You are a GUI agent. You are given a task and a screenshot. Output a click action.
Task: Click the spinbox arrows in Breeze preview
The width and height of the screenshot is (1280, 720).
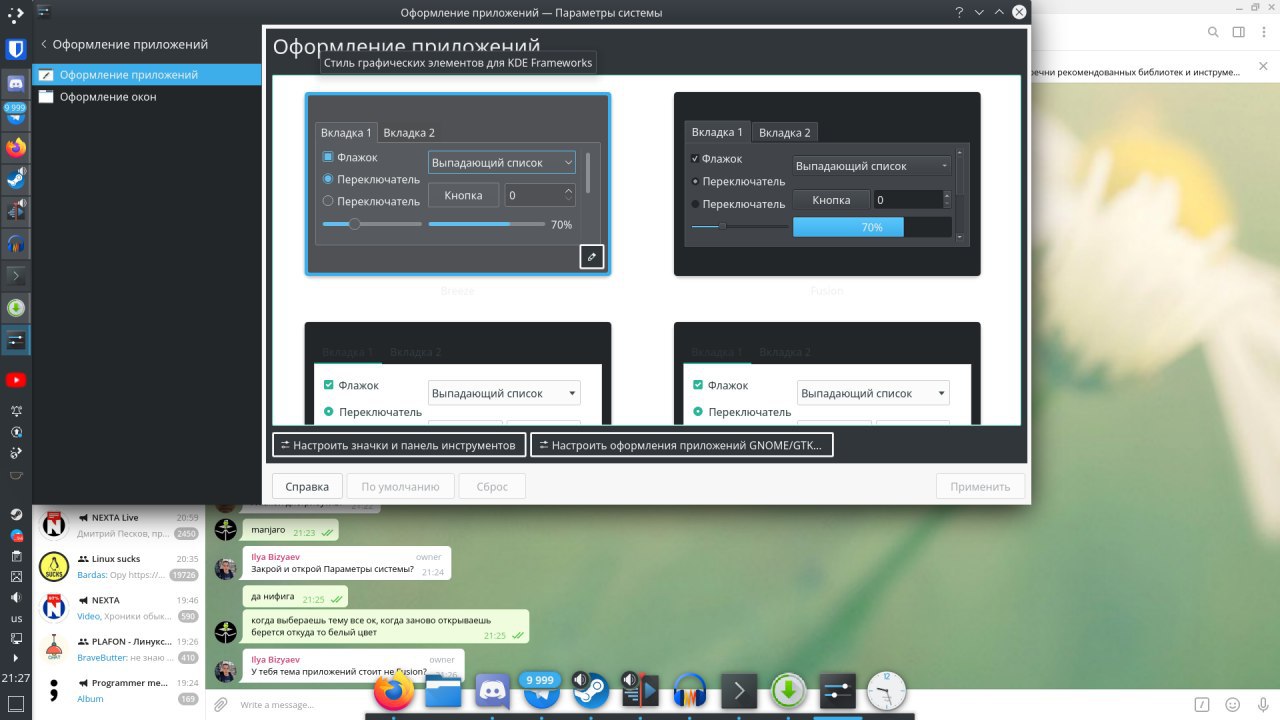tap(569, 195)
